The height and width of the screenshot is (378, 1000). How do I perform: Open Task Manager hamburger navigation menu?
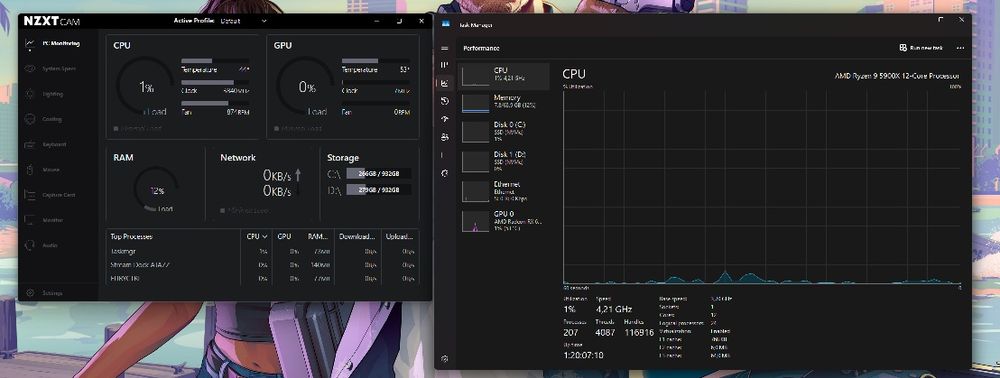coord(445,48)
